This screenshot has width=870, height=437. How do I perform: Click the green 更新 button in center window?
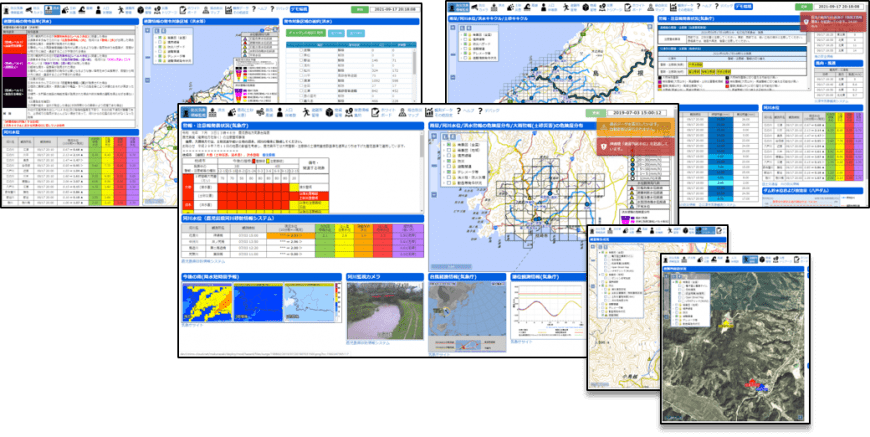pyautogui.click(x=595, y=113)
